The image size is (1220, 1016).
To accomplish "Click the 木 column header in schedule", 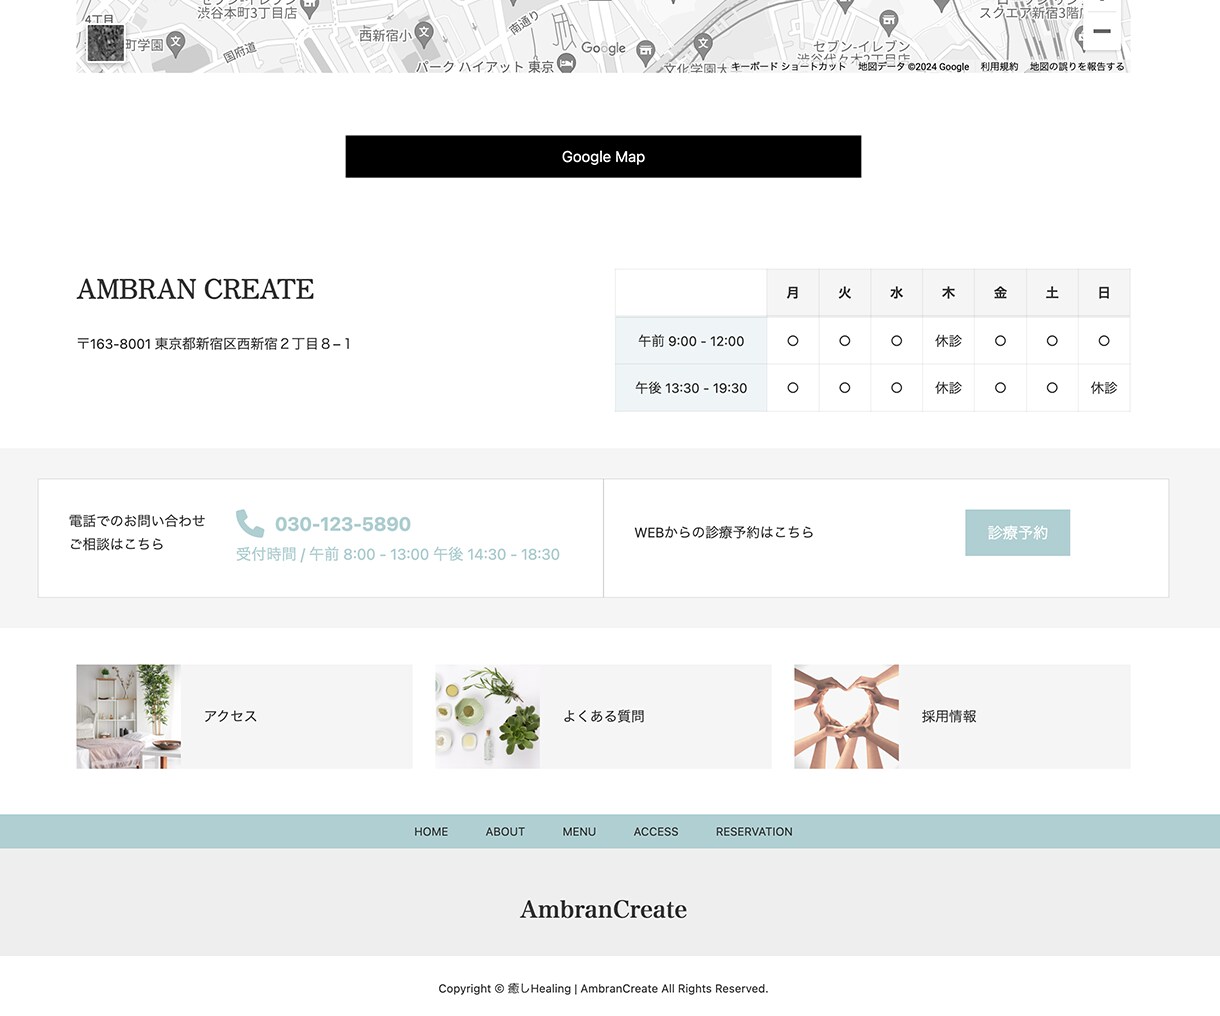I will 948,293.
